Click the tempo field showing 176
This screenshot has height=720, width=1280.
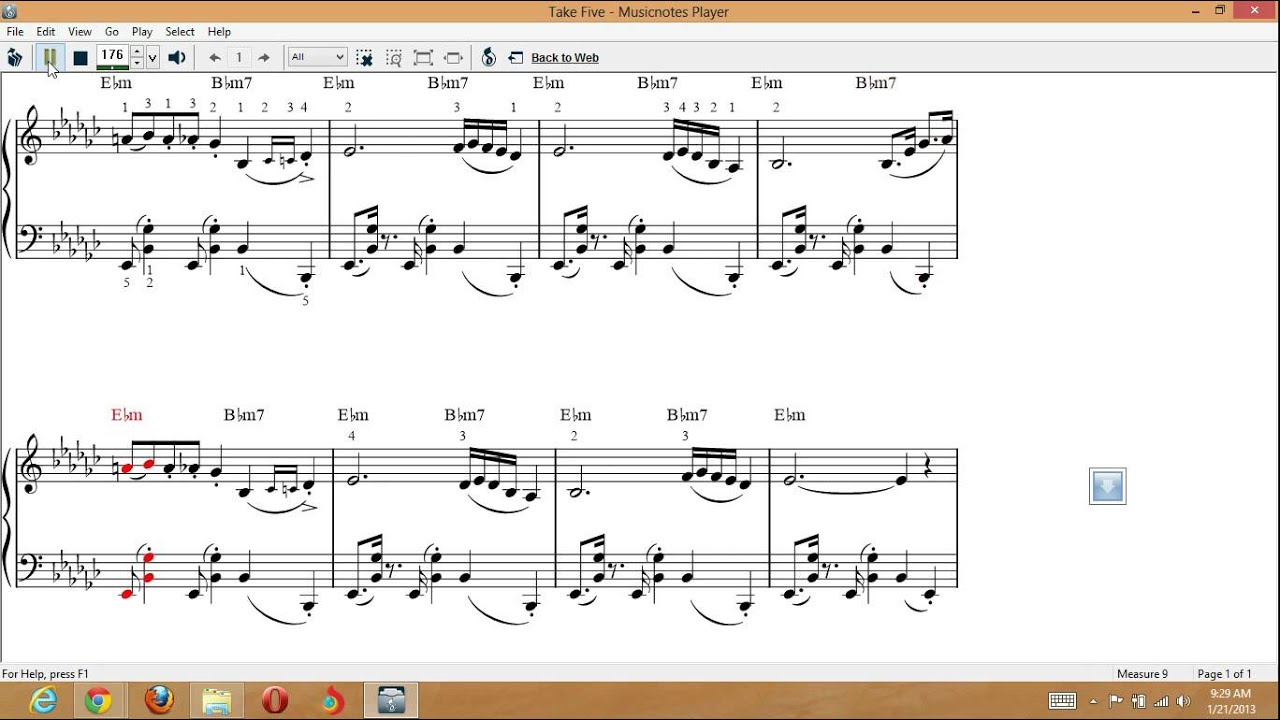112,56
